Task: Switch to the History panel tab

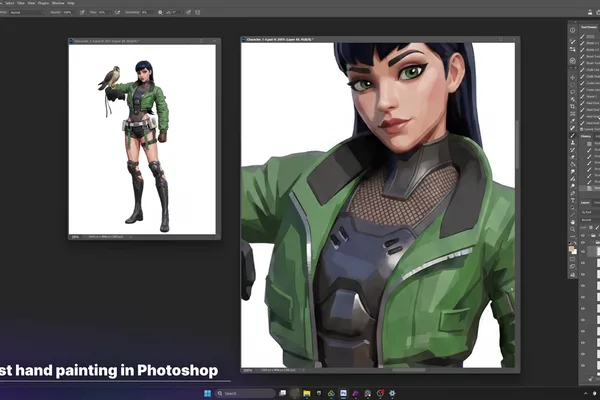Action: (x=586, y=136)
